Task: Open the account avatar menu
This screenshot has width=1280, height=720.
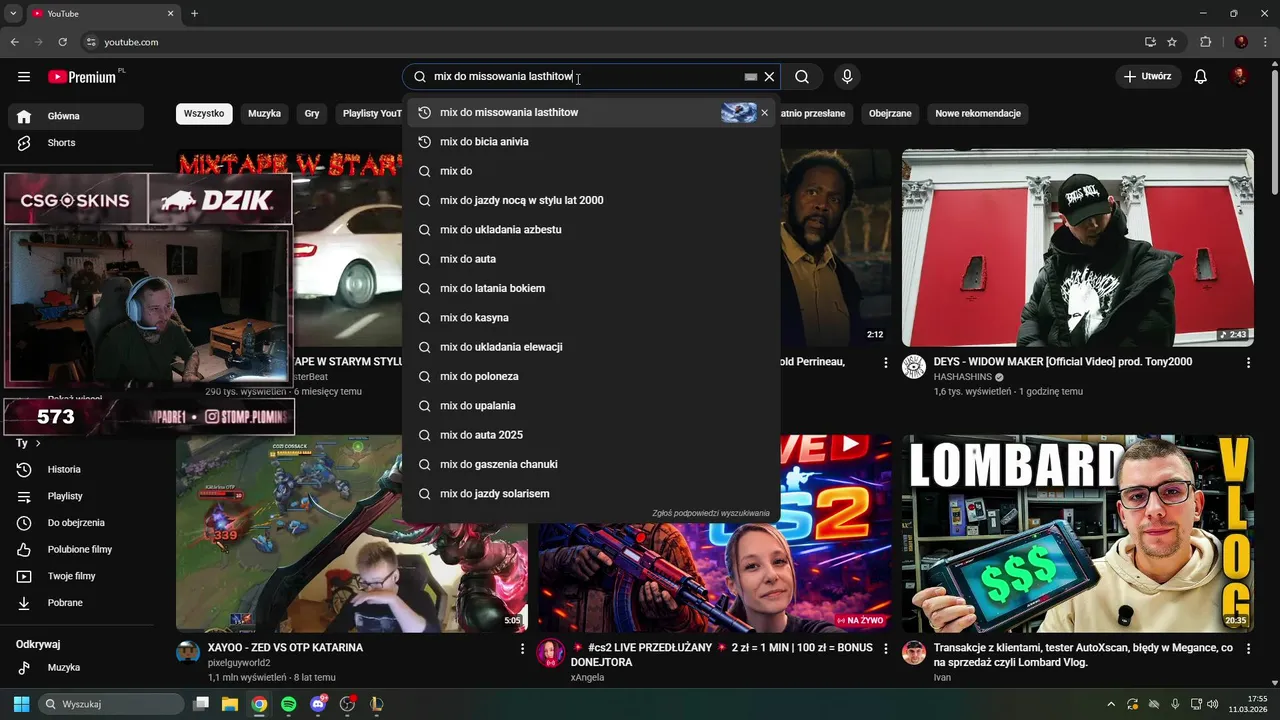Action: tap(1239, 77)
